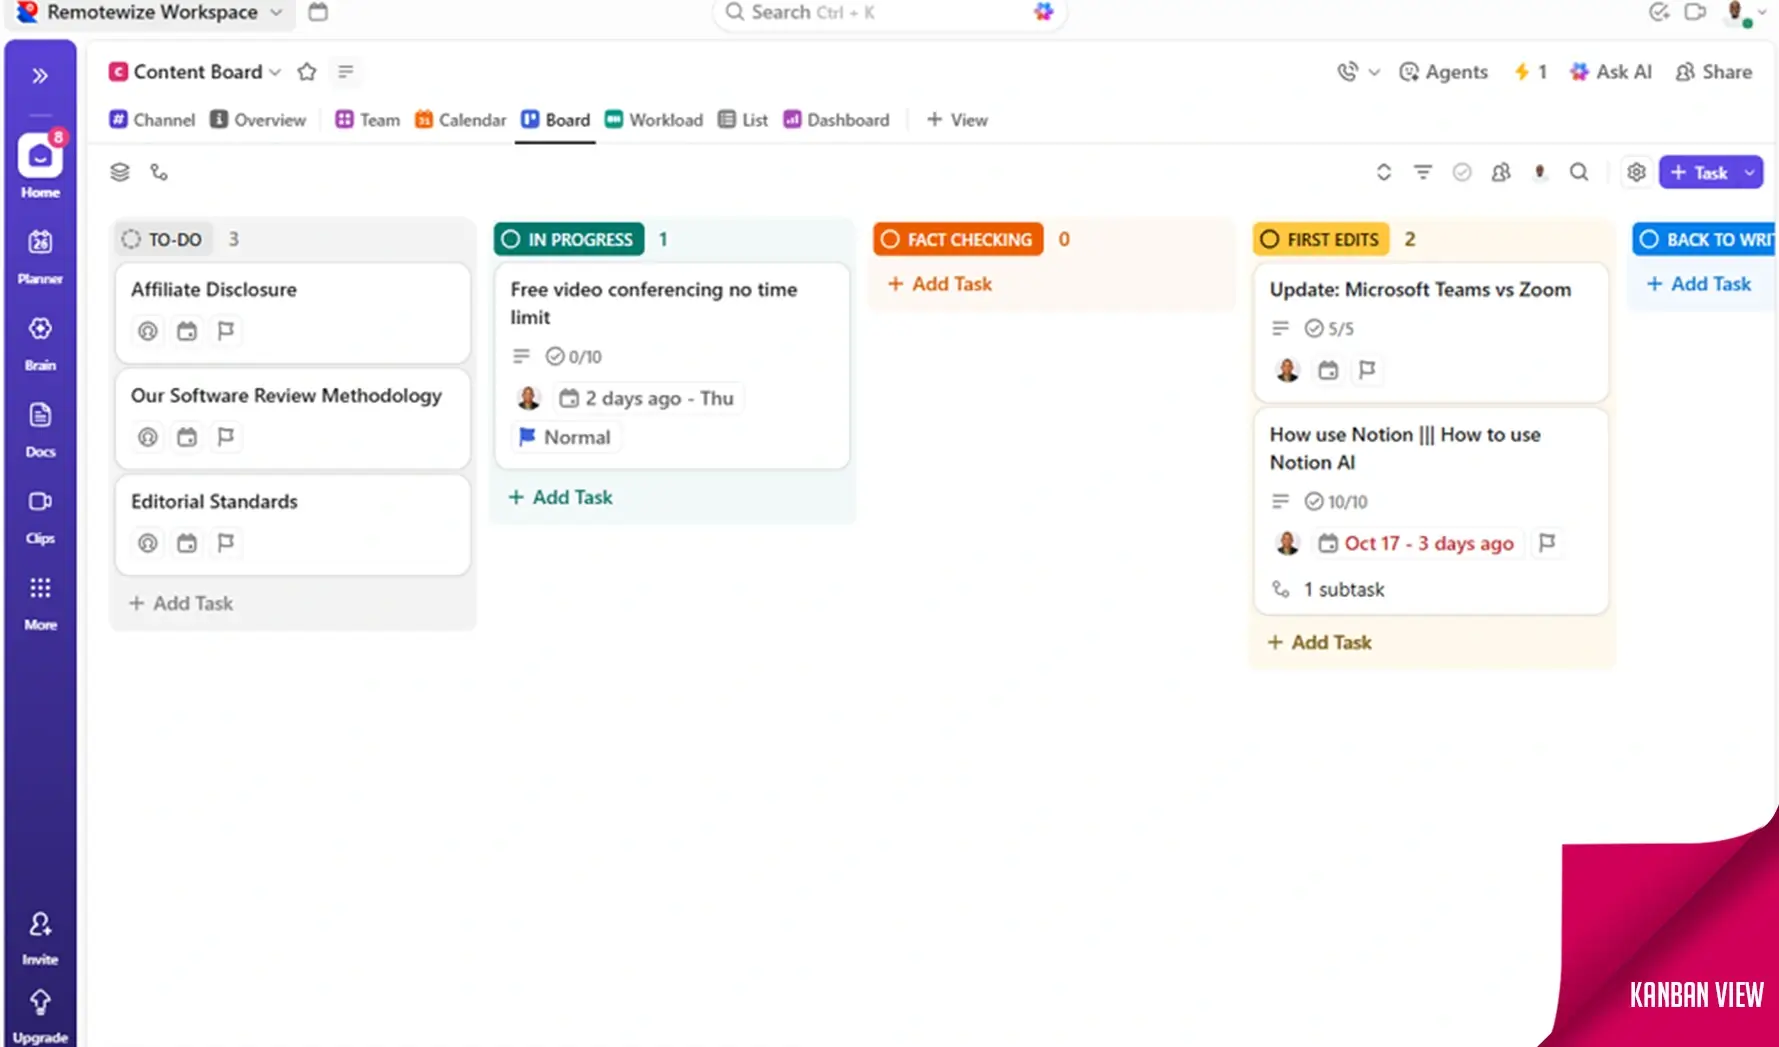Toggle the subtasks display icon in the toolbar
This screenshot has height=1047, width=1779.
tap(159, 172)
